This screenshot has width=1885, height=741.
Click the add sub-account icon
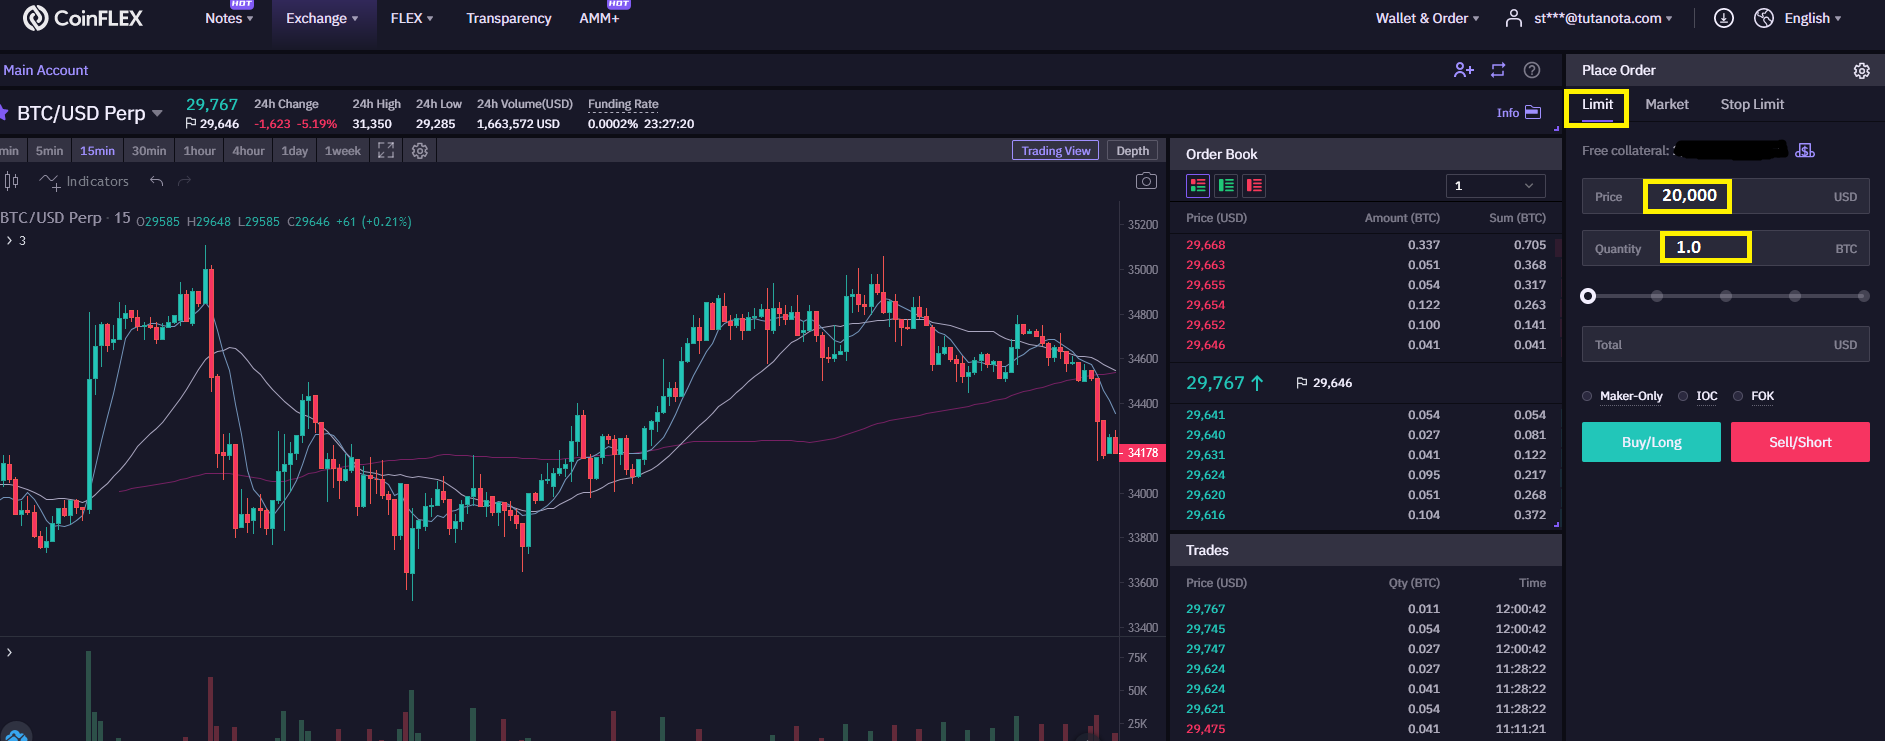pos(1464,70)
